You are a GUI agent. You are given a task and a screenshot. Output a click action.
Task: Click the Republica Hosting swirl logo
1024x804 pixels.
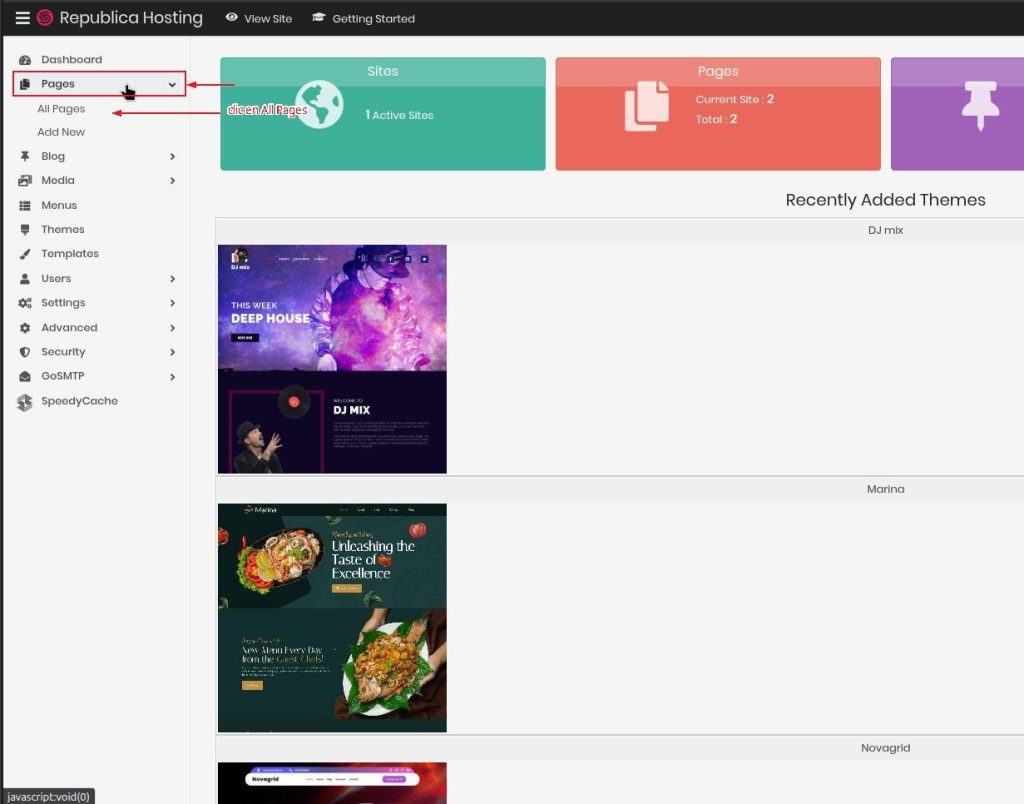[x=45, y=18]
